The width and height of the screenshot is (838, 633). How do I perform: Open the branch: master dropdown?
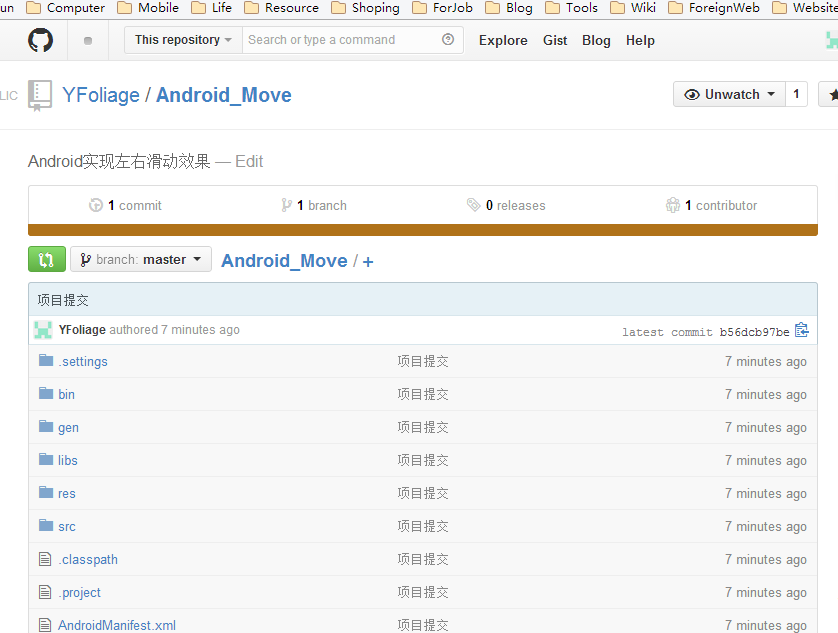tap(141, 260)
